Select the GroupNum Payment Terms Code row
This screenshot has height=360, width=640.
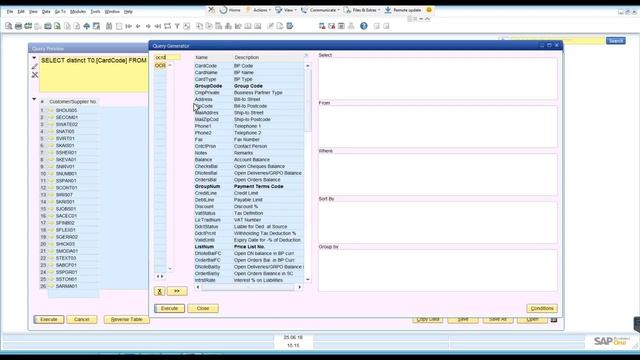pos(249,187)
